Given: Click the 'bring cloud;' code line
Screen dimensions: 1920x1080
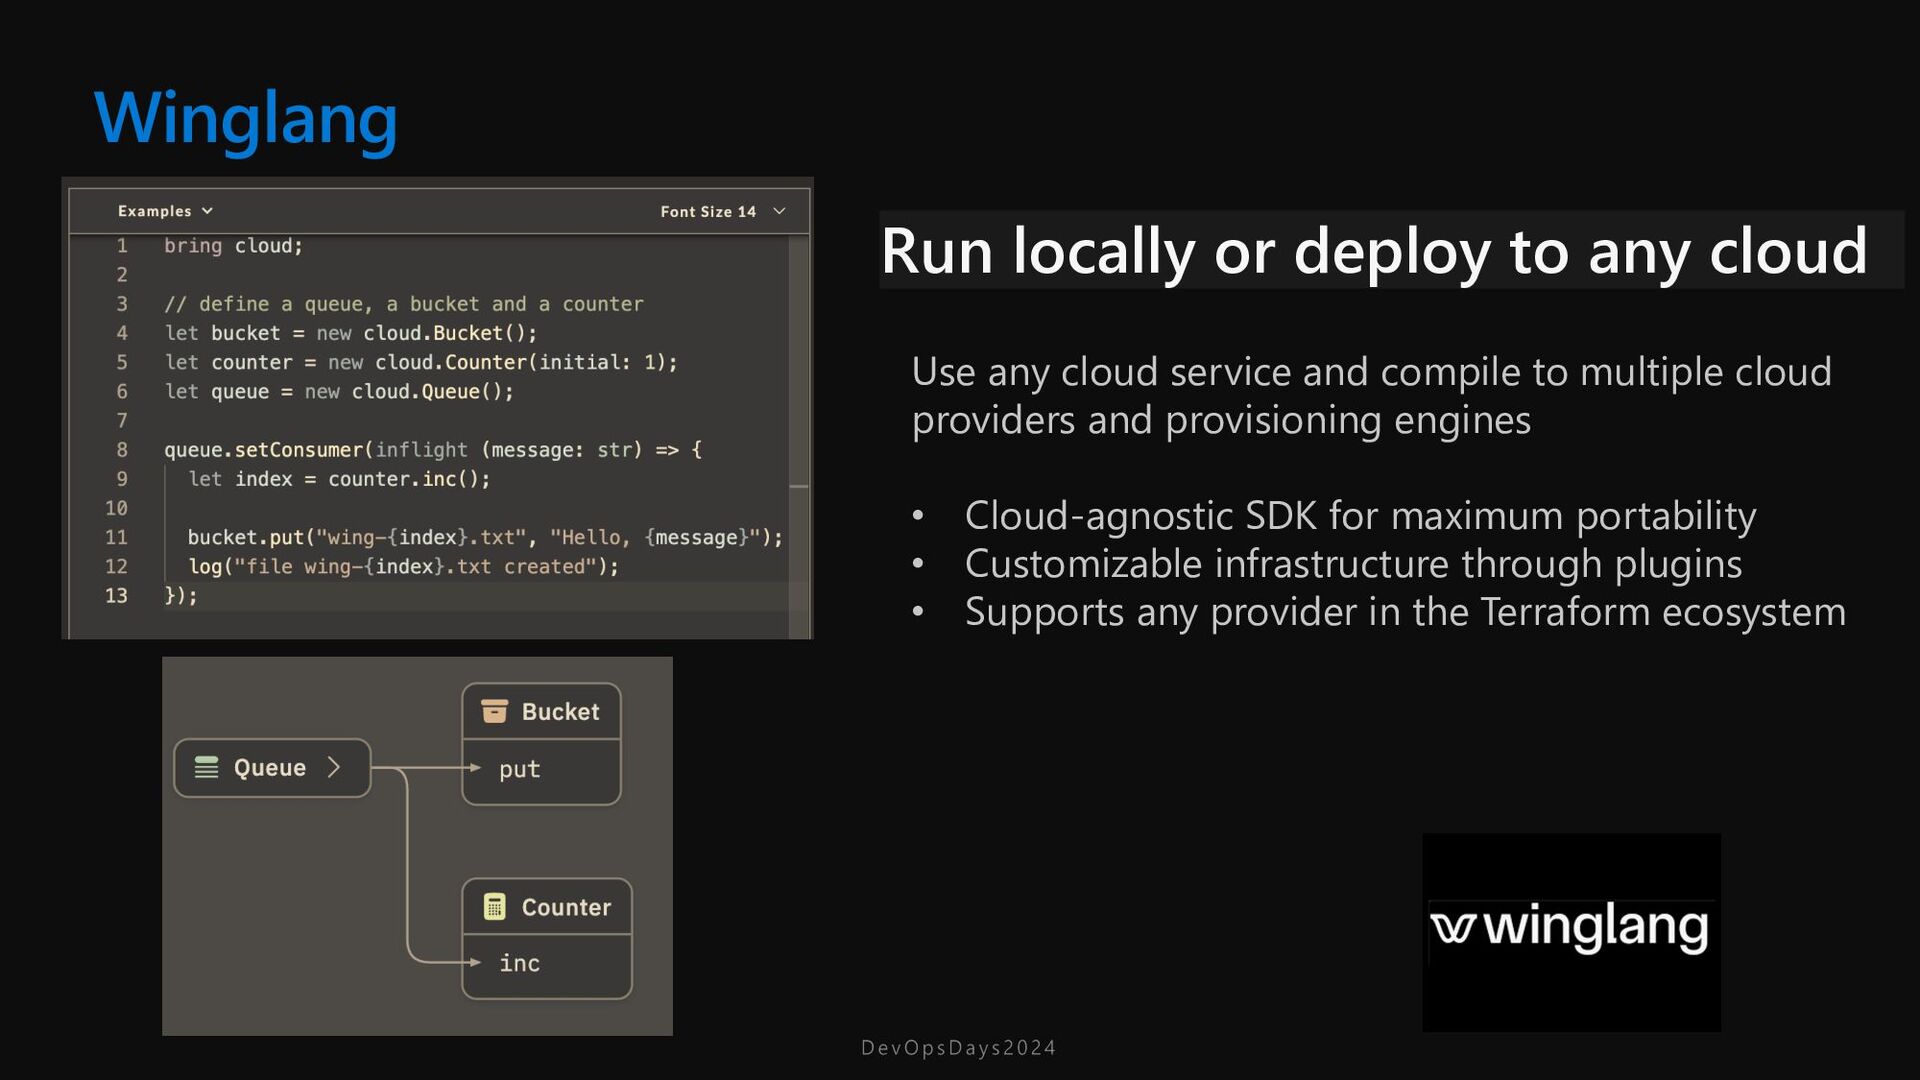Looking at the screenshot, I should click(x=233, y=246).
